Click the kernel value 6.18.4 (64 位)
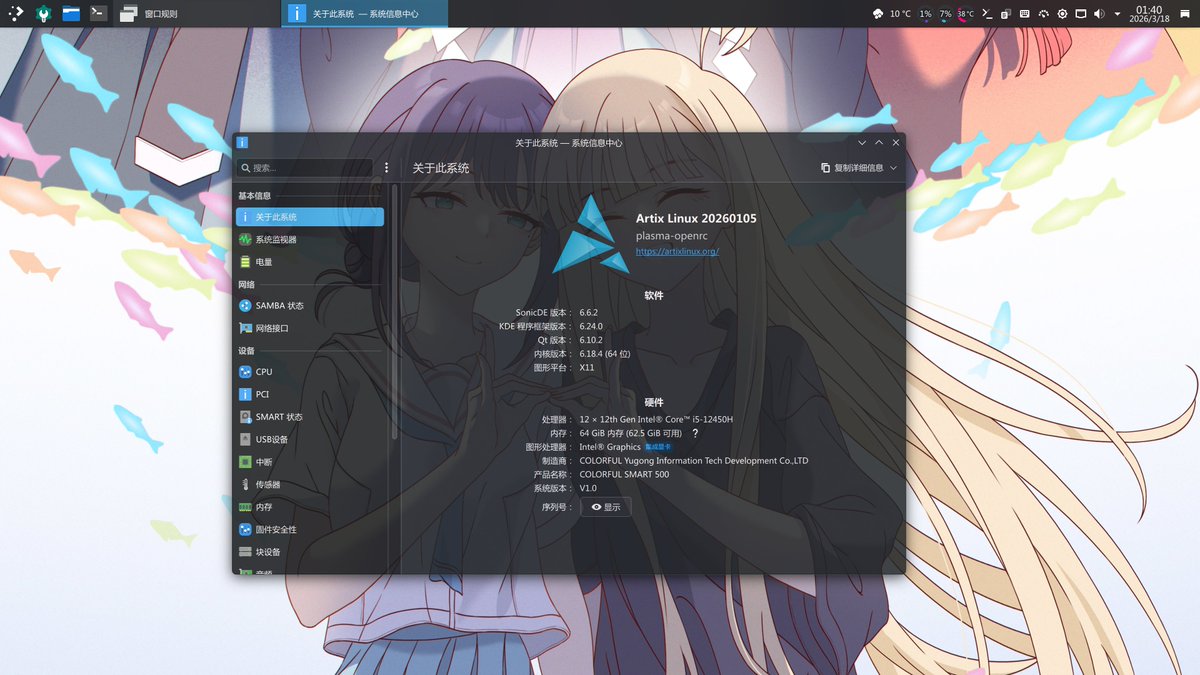Image resolution: width=1200 pixels, height=675 pixels. (605, 354)
